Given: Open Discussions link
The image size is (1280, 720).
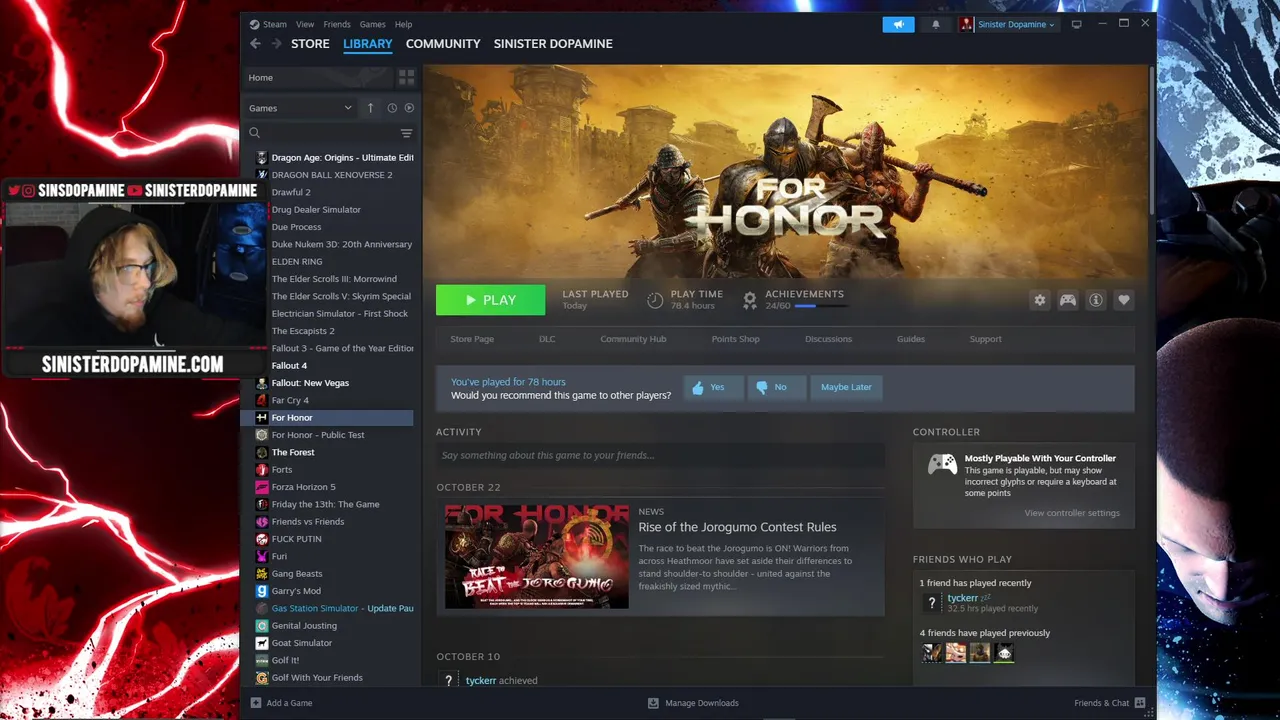Looking at the screenshot, I should tap(828, 339).
